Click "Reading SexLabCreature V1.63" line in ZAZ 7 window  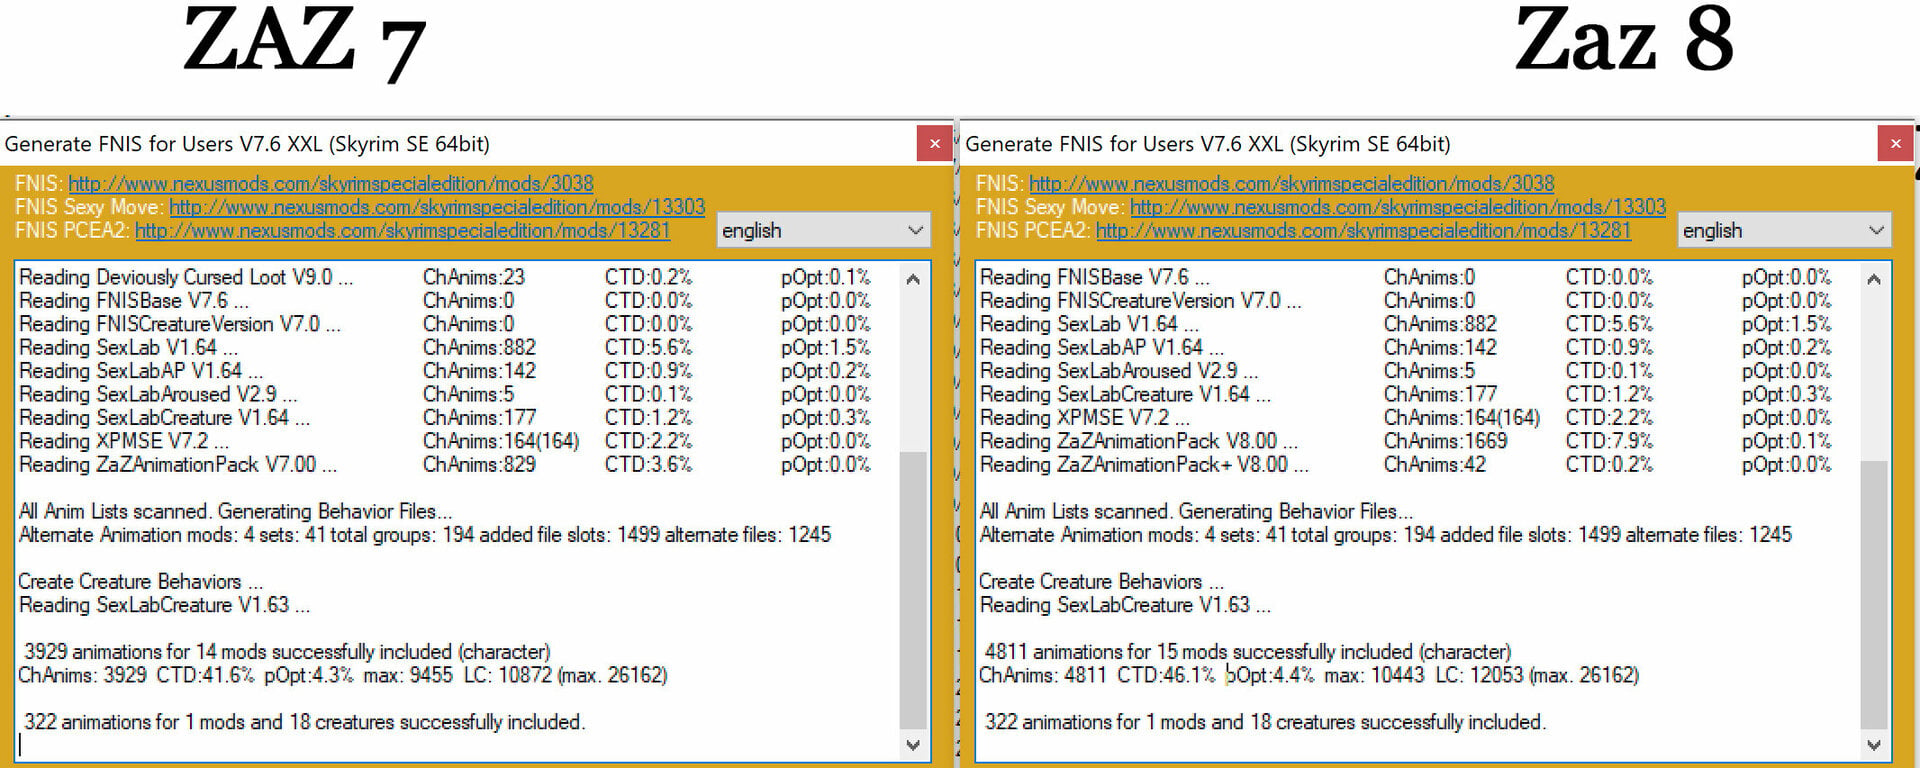click(165, 605)
